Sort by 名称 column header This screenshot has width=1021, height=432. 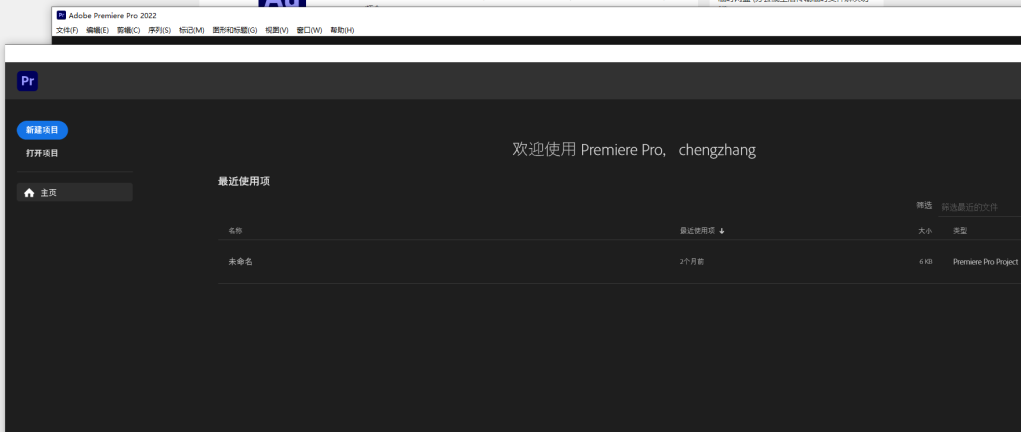click(235, 231)
